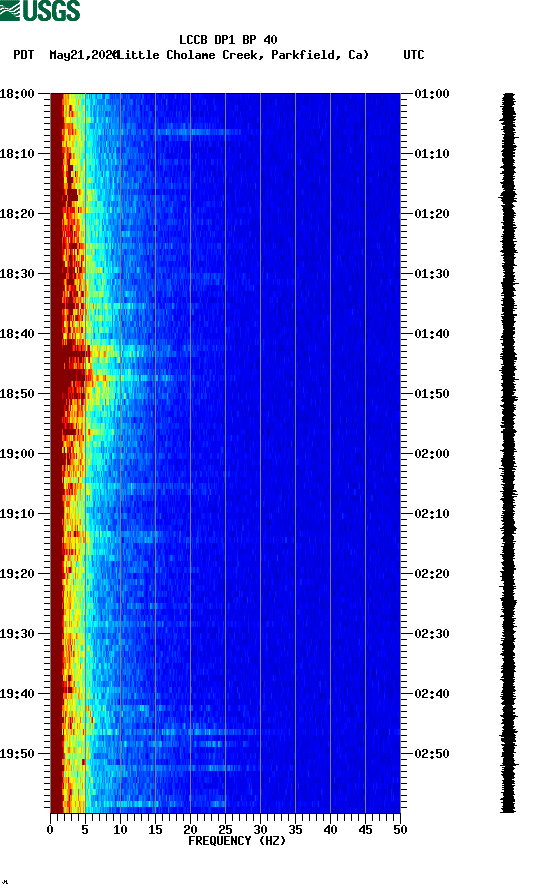The height and width of the screenshot is (893, 552).
Task: Select the title text 'LCCB DP1 BP 40'
Action: 228,40
